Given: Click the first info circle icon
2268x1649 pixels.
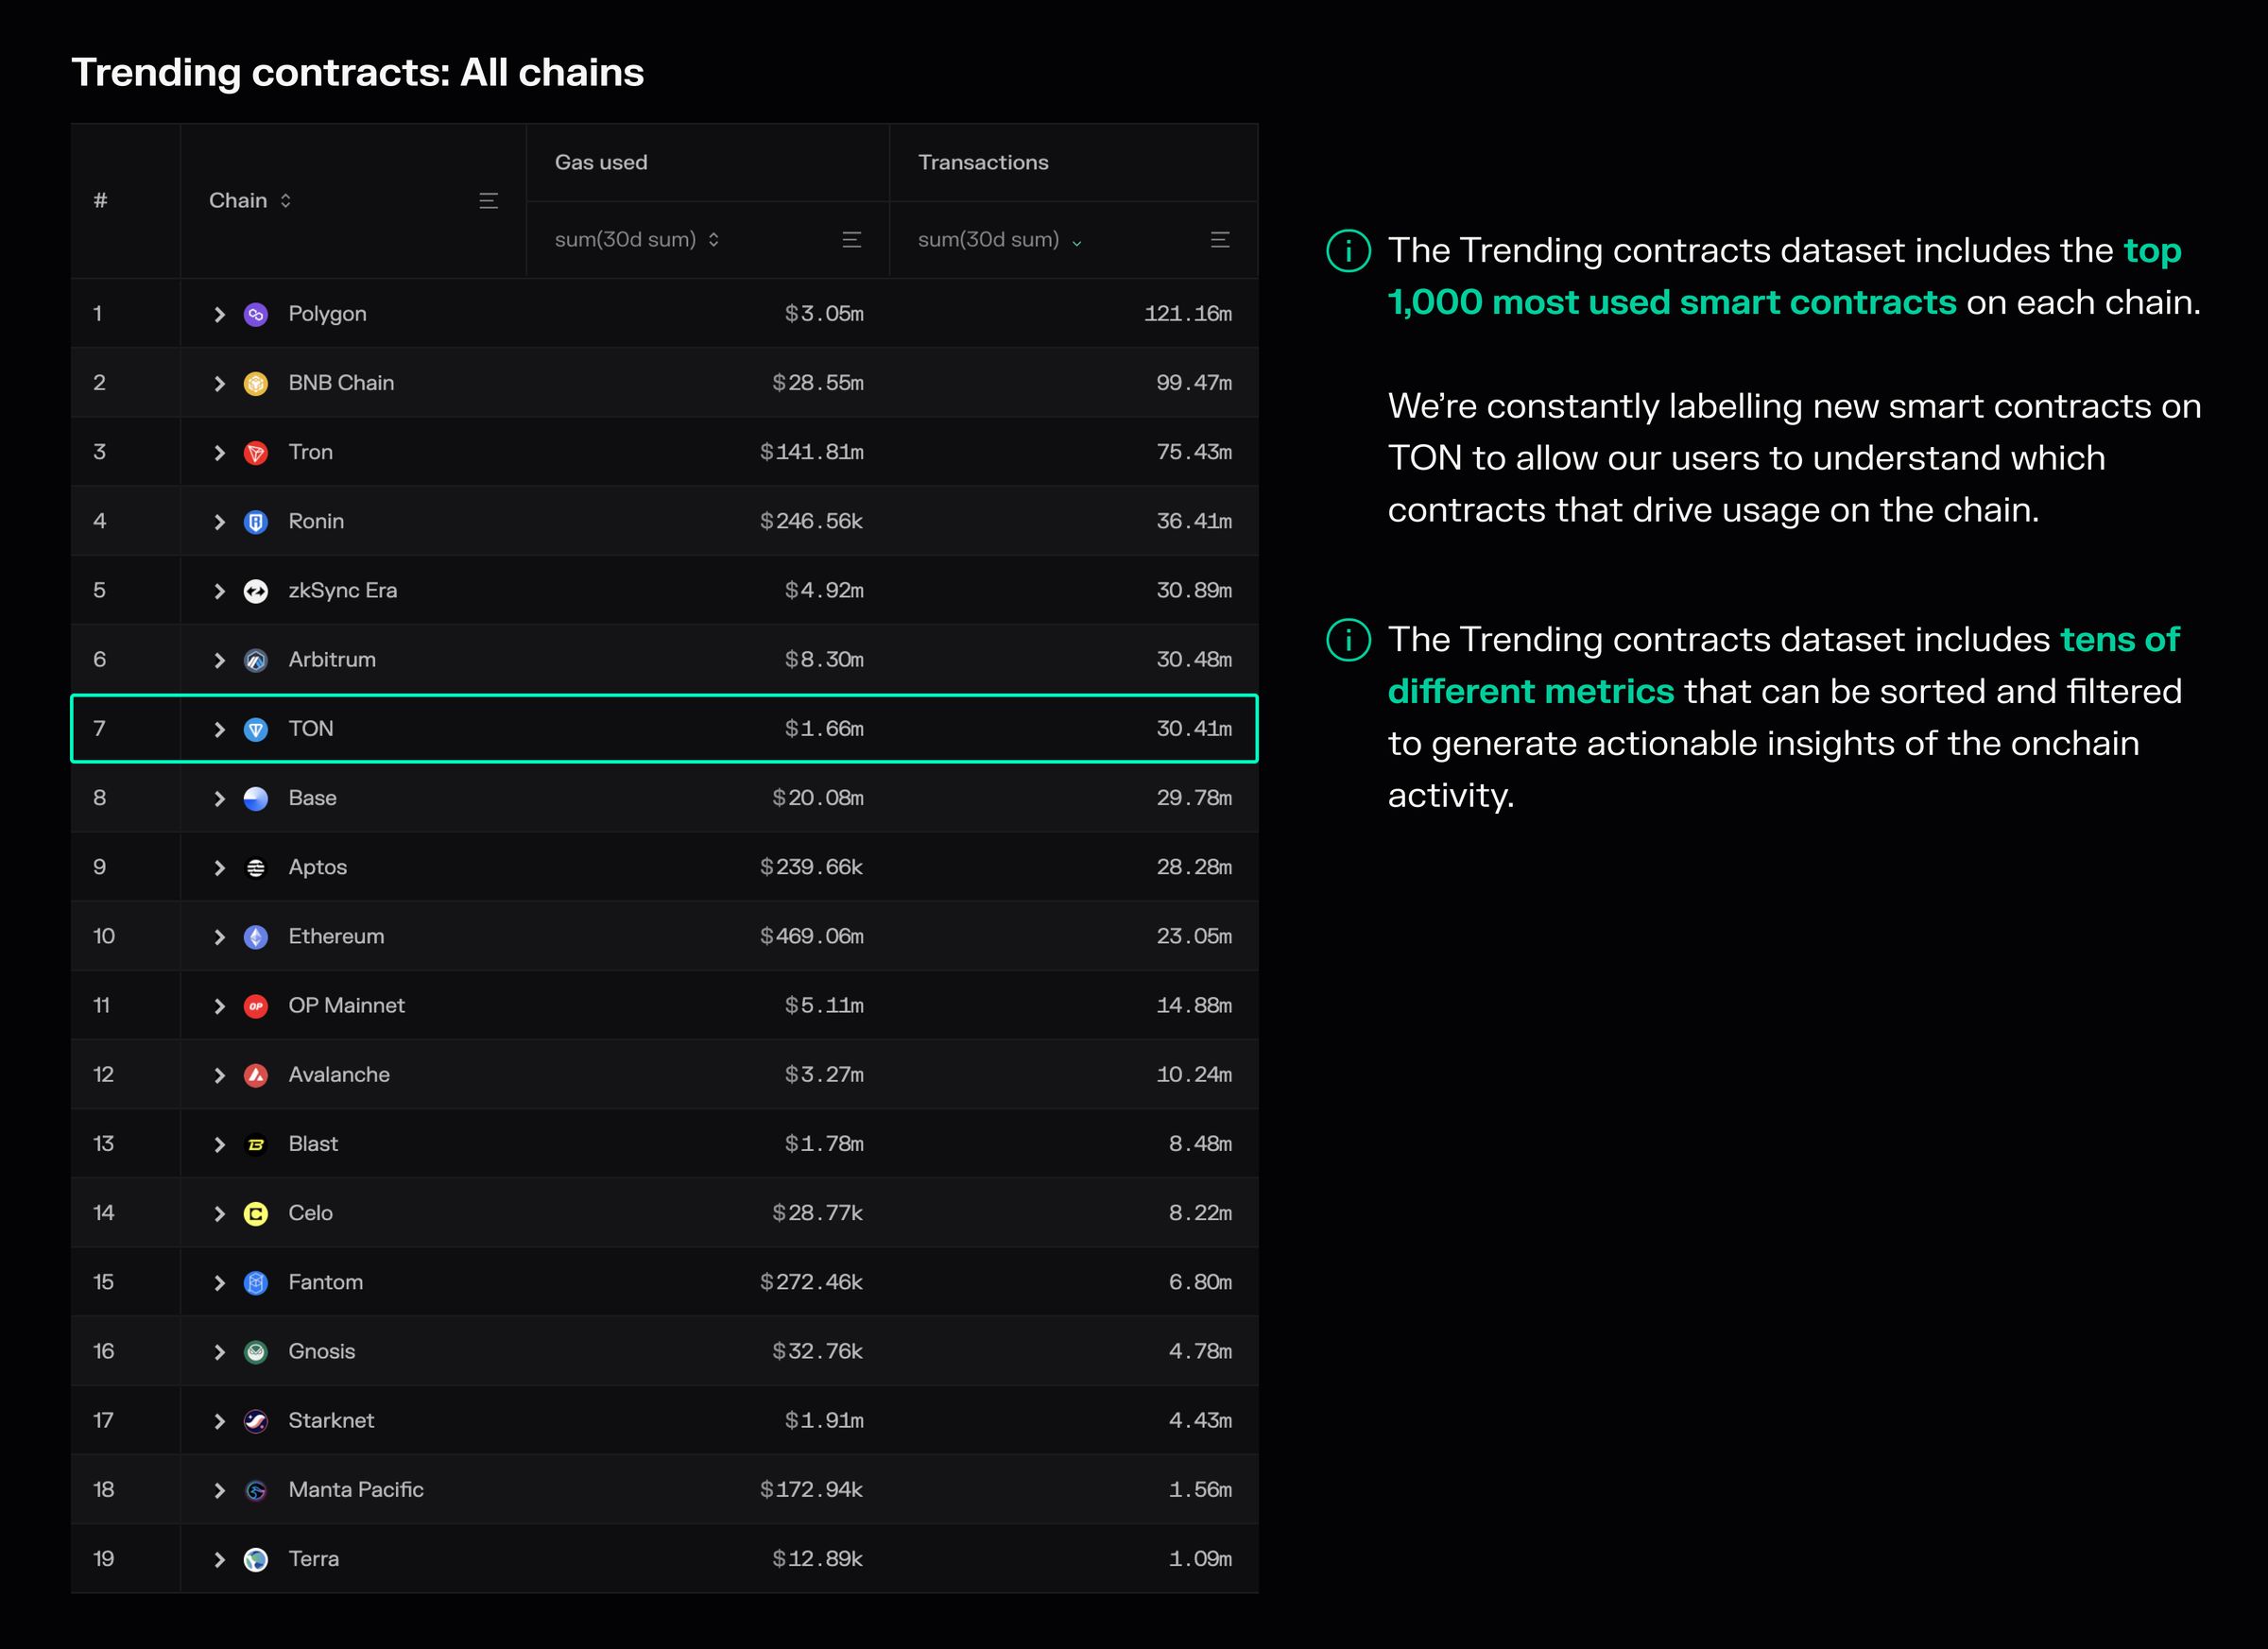Looking at the screenshot, I should click(x=1348, y=251).
